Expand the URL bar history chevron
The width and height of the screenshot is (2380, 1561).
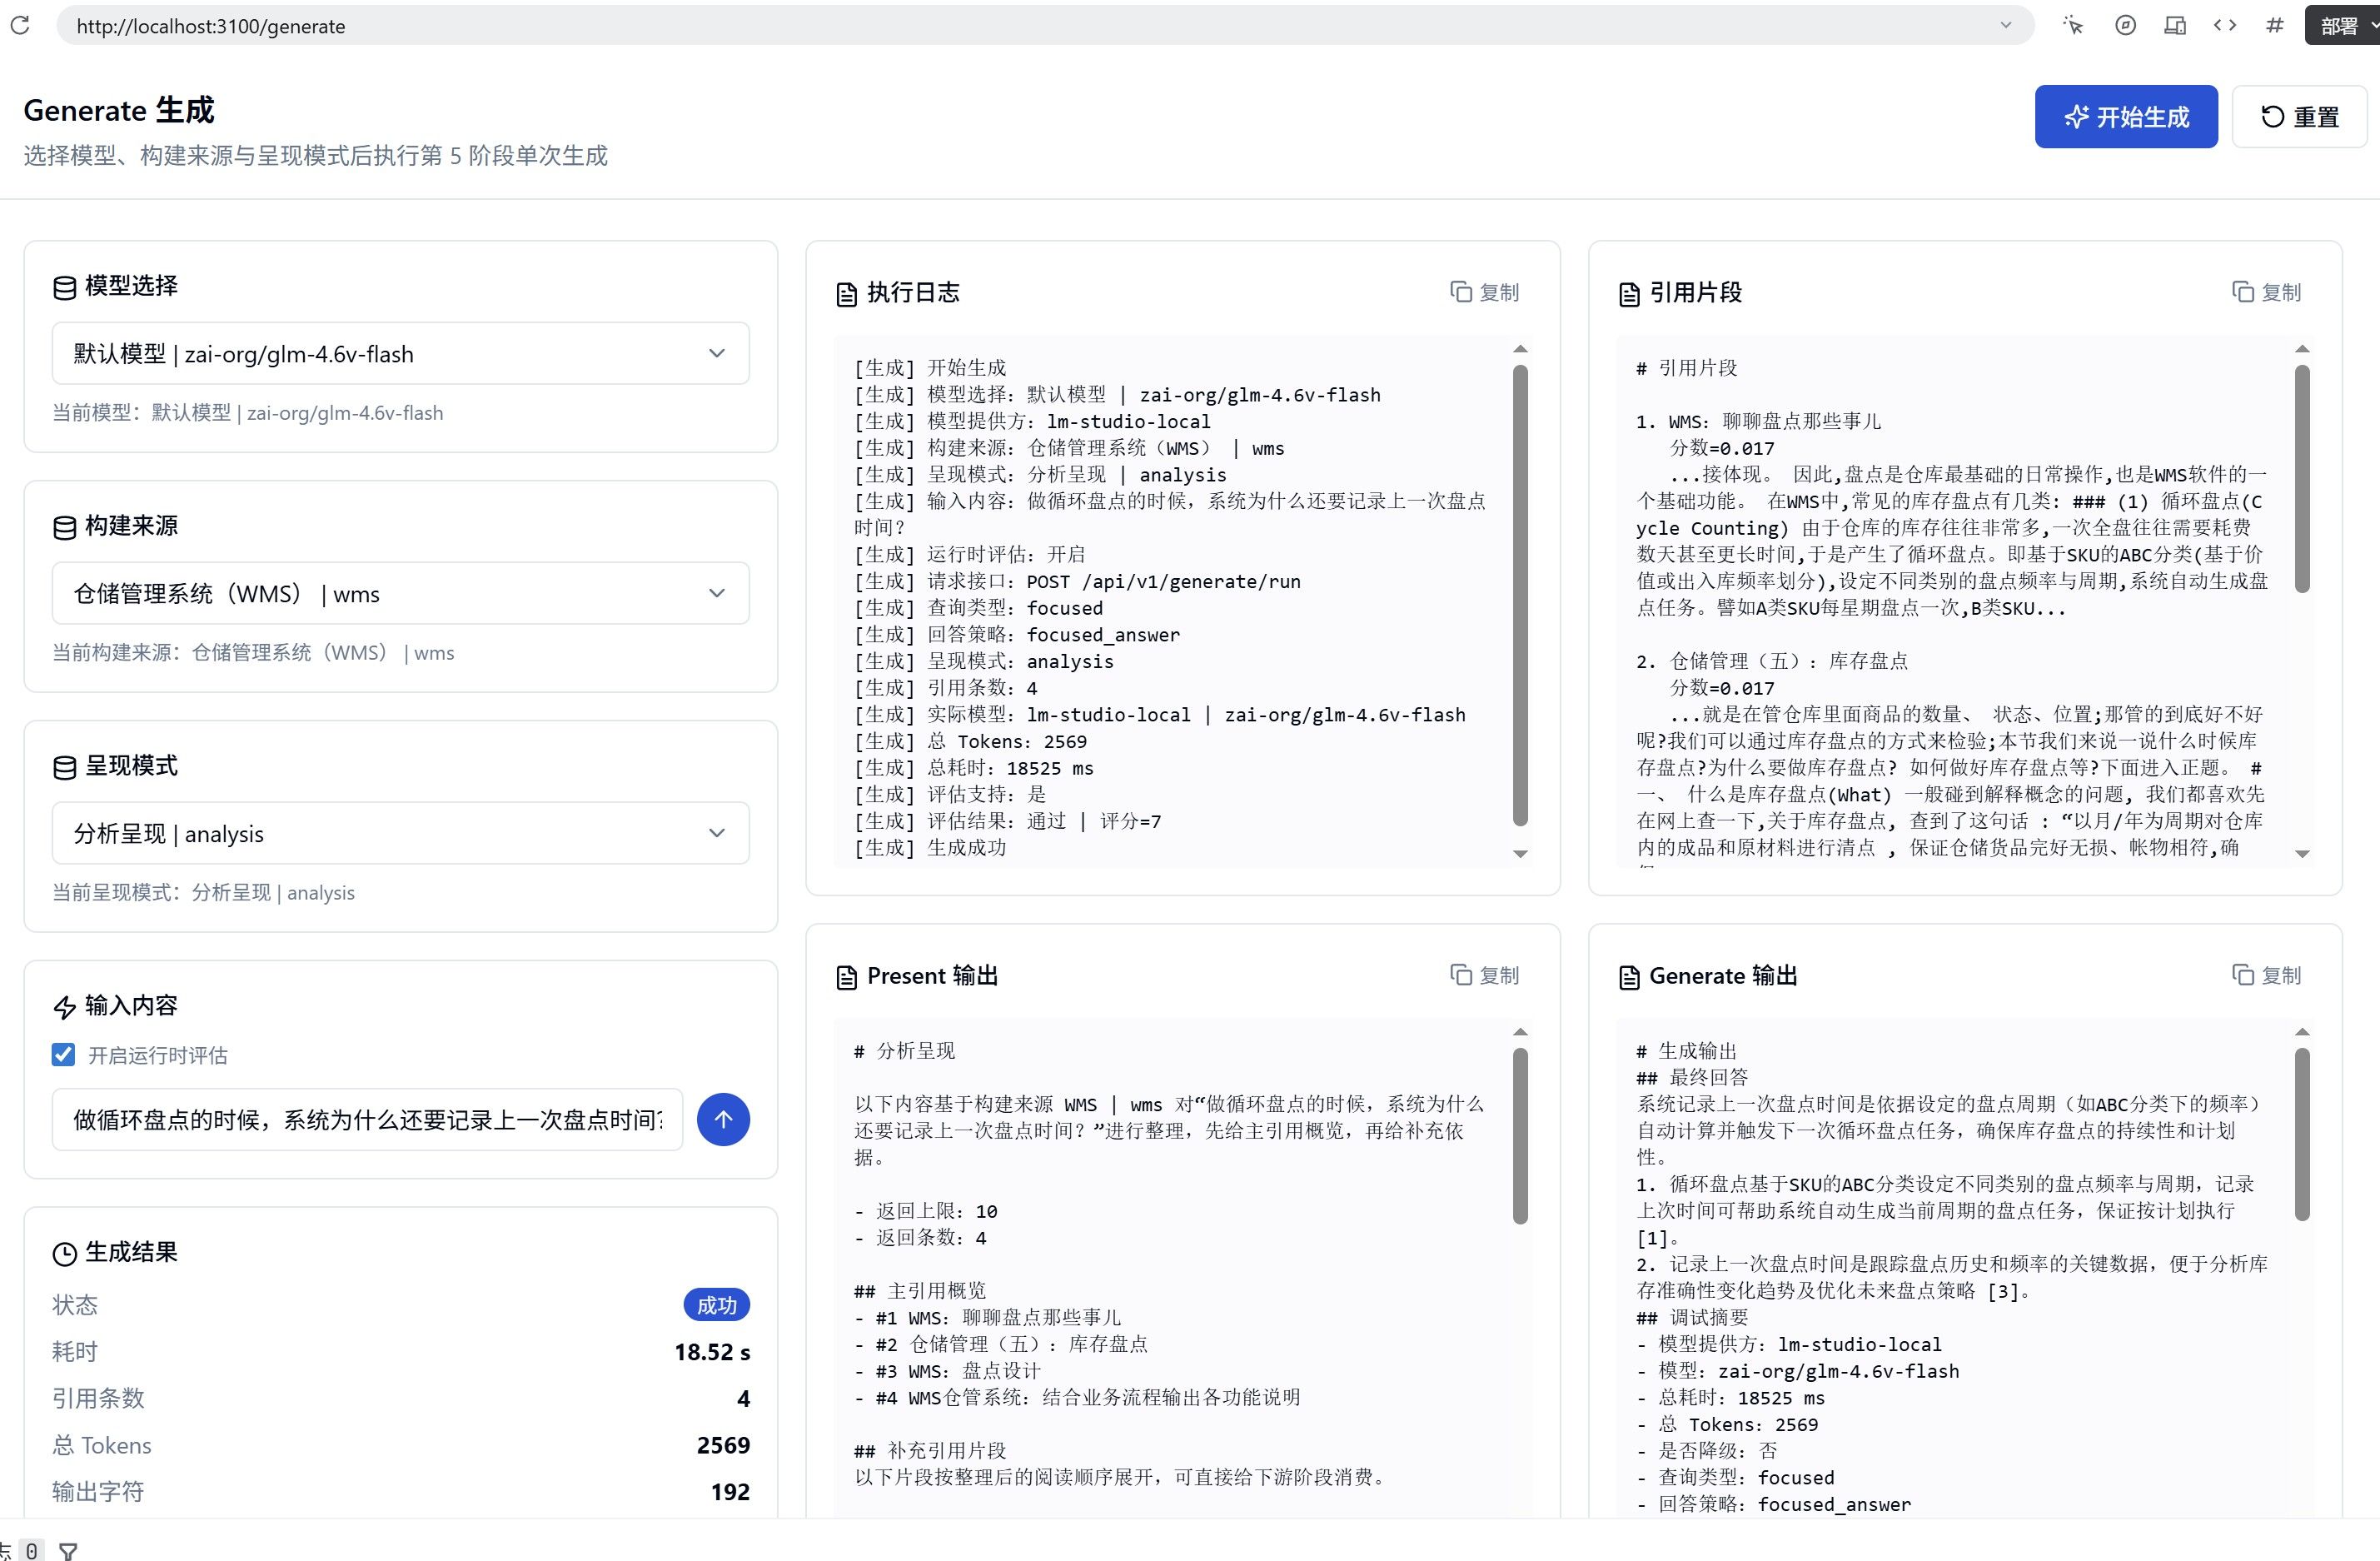(x=2005, y=26)
